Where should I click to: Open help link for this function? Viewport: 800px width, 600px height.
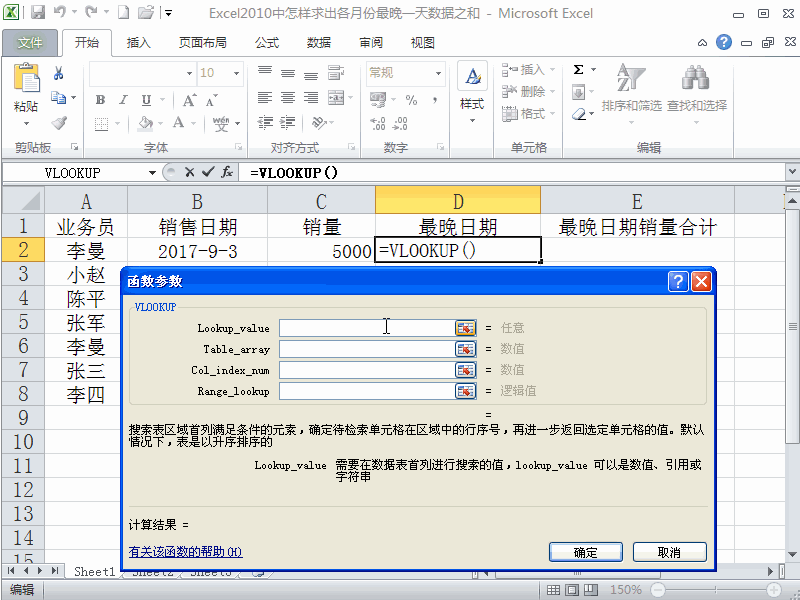pos(186,552)
